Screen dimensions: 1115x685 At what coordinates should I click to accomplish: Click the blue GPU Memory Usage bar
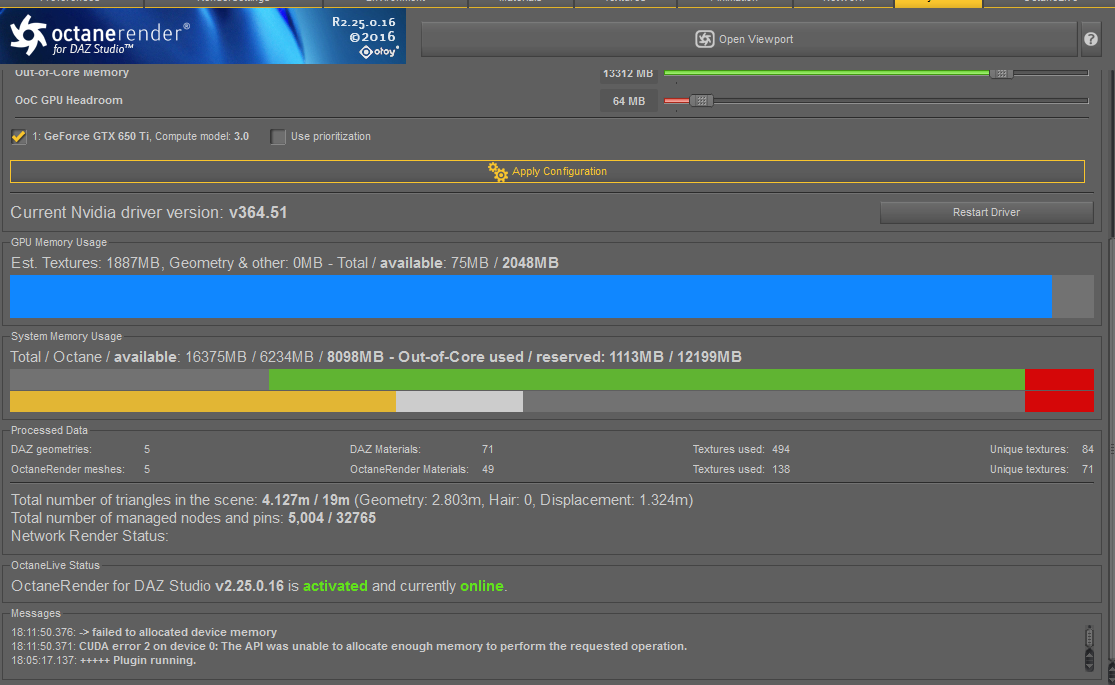530,297
